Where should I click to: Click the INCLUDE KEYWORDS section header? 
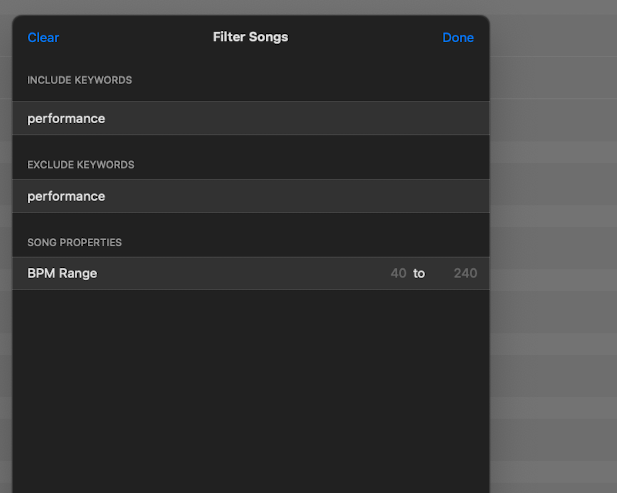point(79,80)
